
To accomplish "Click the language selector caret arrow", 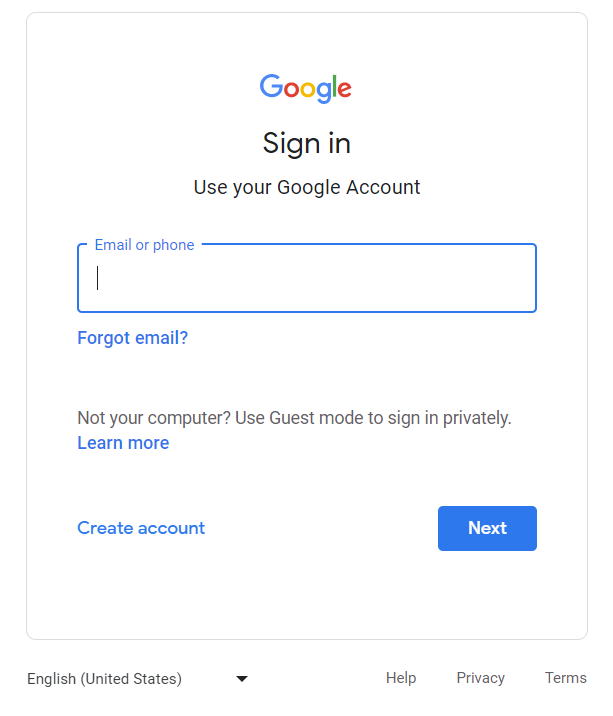I will pos(242,679).
